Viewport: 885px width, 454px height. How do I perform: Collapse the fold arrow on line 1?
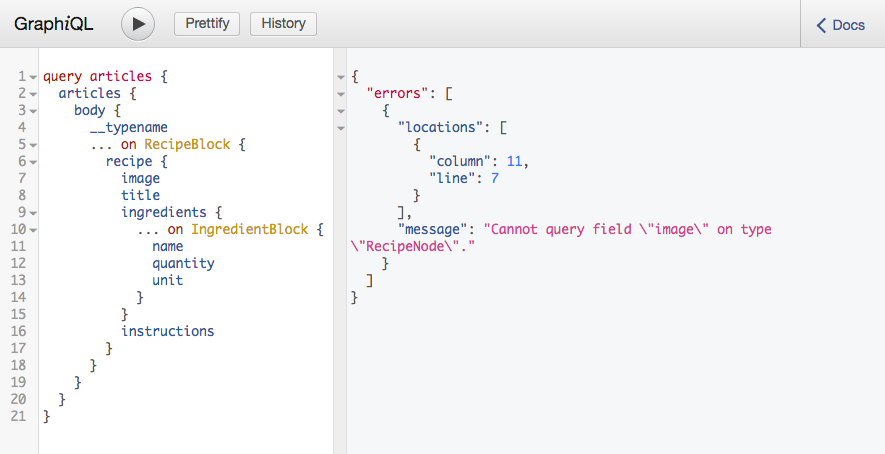[x=33, y=77]
